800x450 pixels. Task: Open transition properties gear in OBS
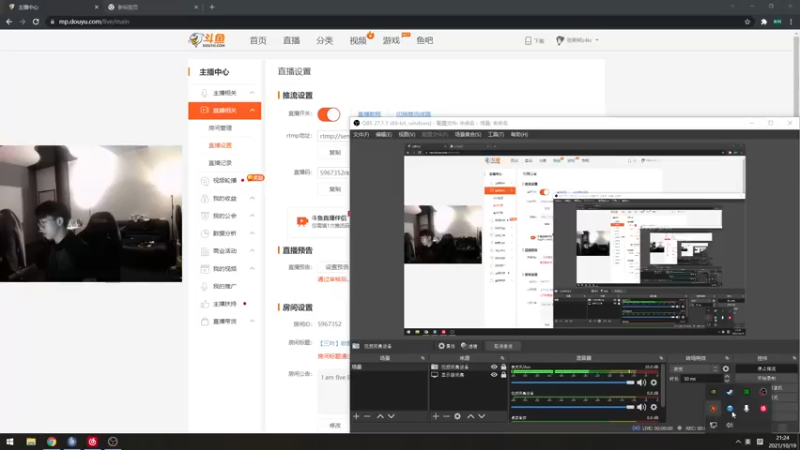pyautogui.click(x=726, y=368)
